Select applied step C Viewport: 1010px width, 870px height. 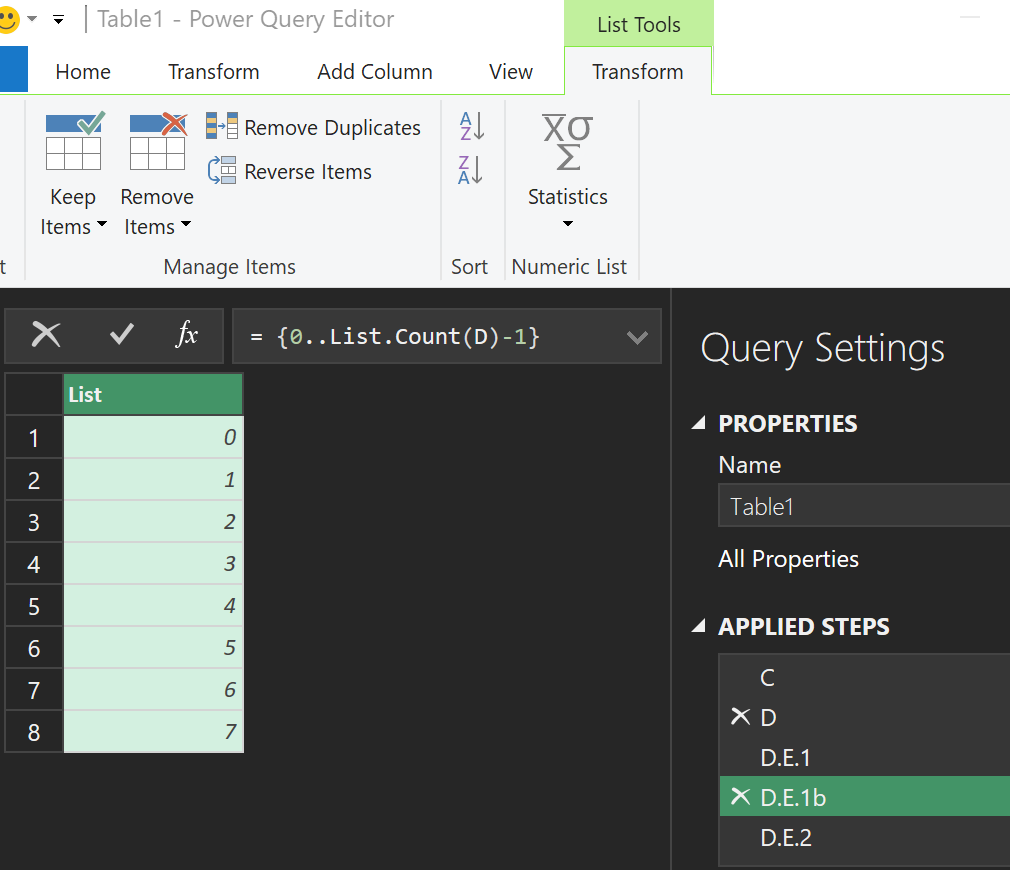[x=864, y=677]
